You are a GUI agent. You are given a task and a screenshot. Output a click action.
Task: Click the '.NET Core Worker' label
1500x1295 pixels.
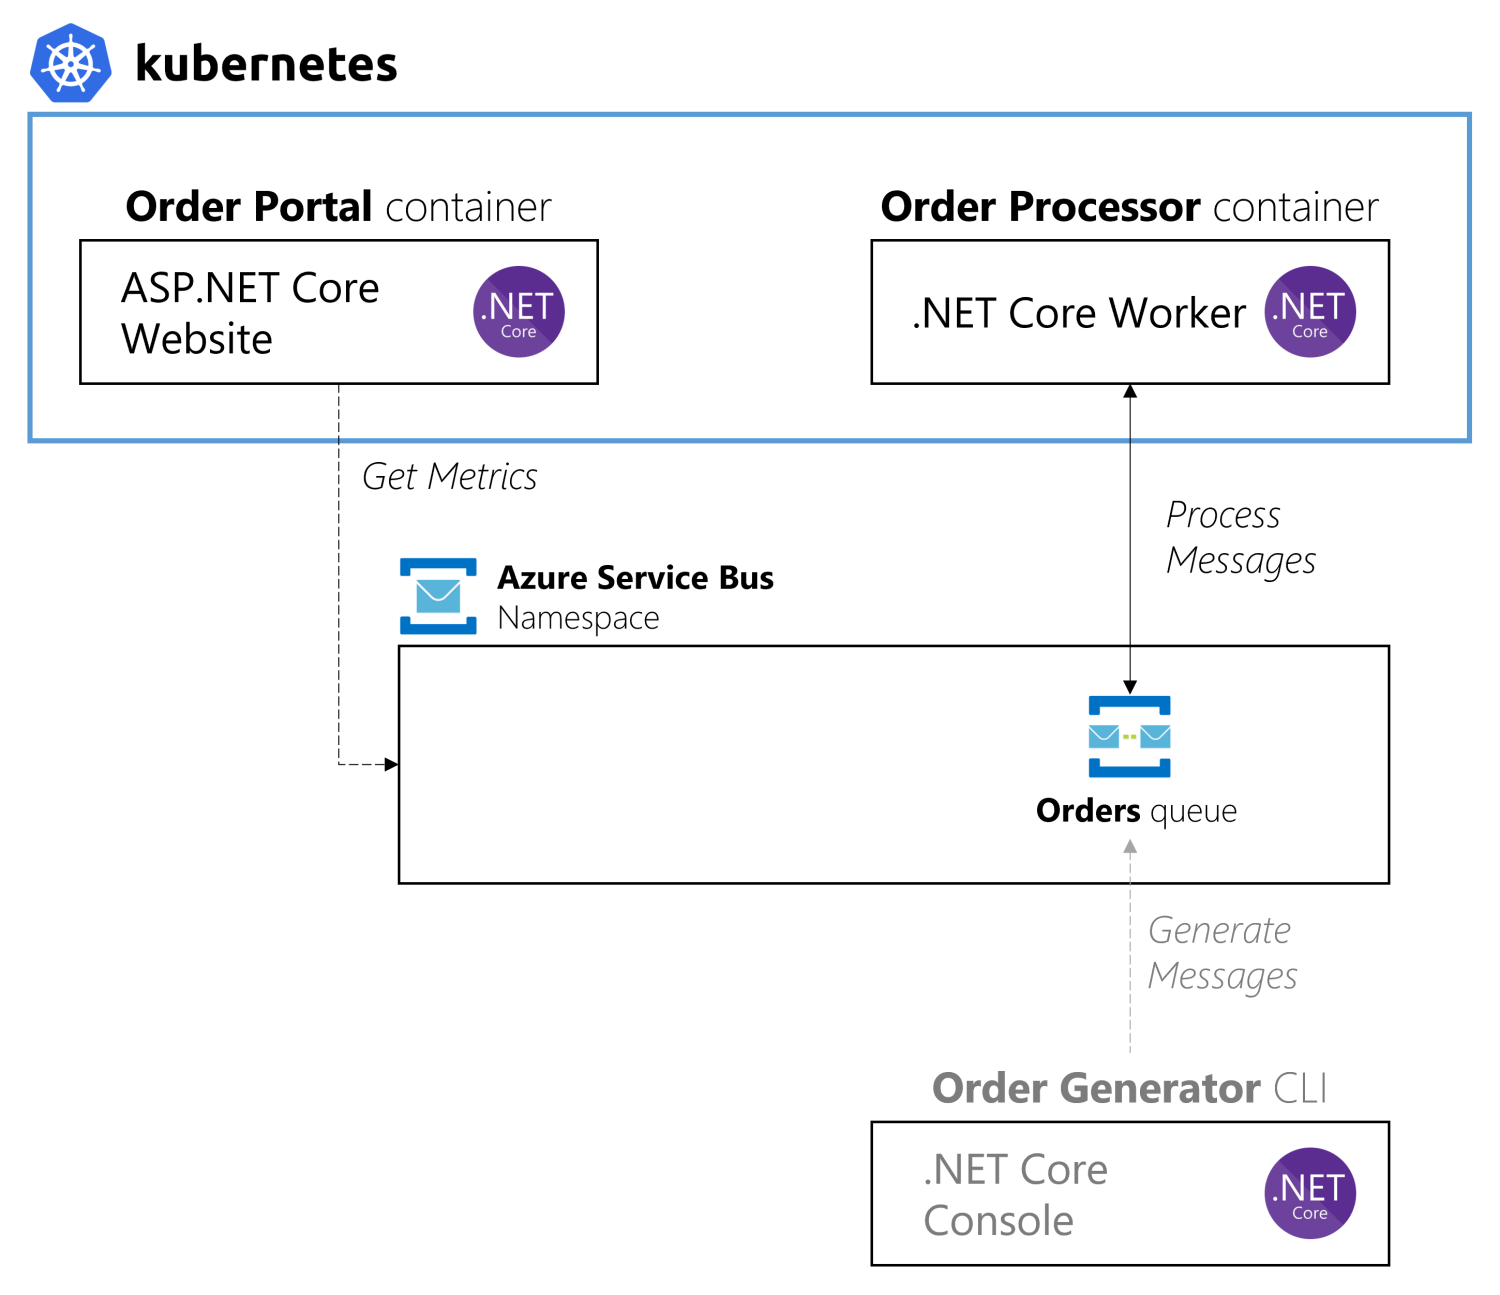[x=1079, y=313]
